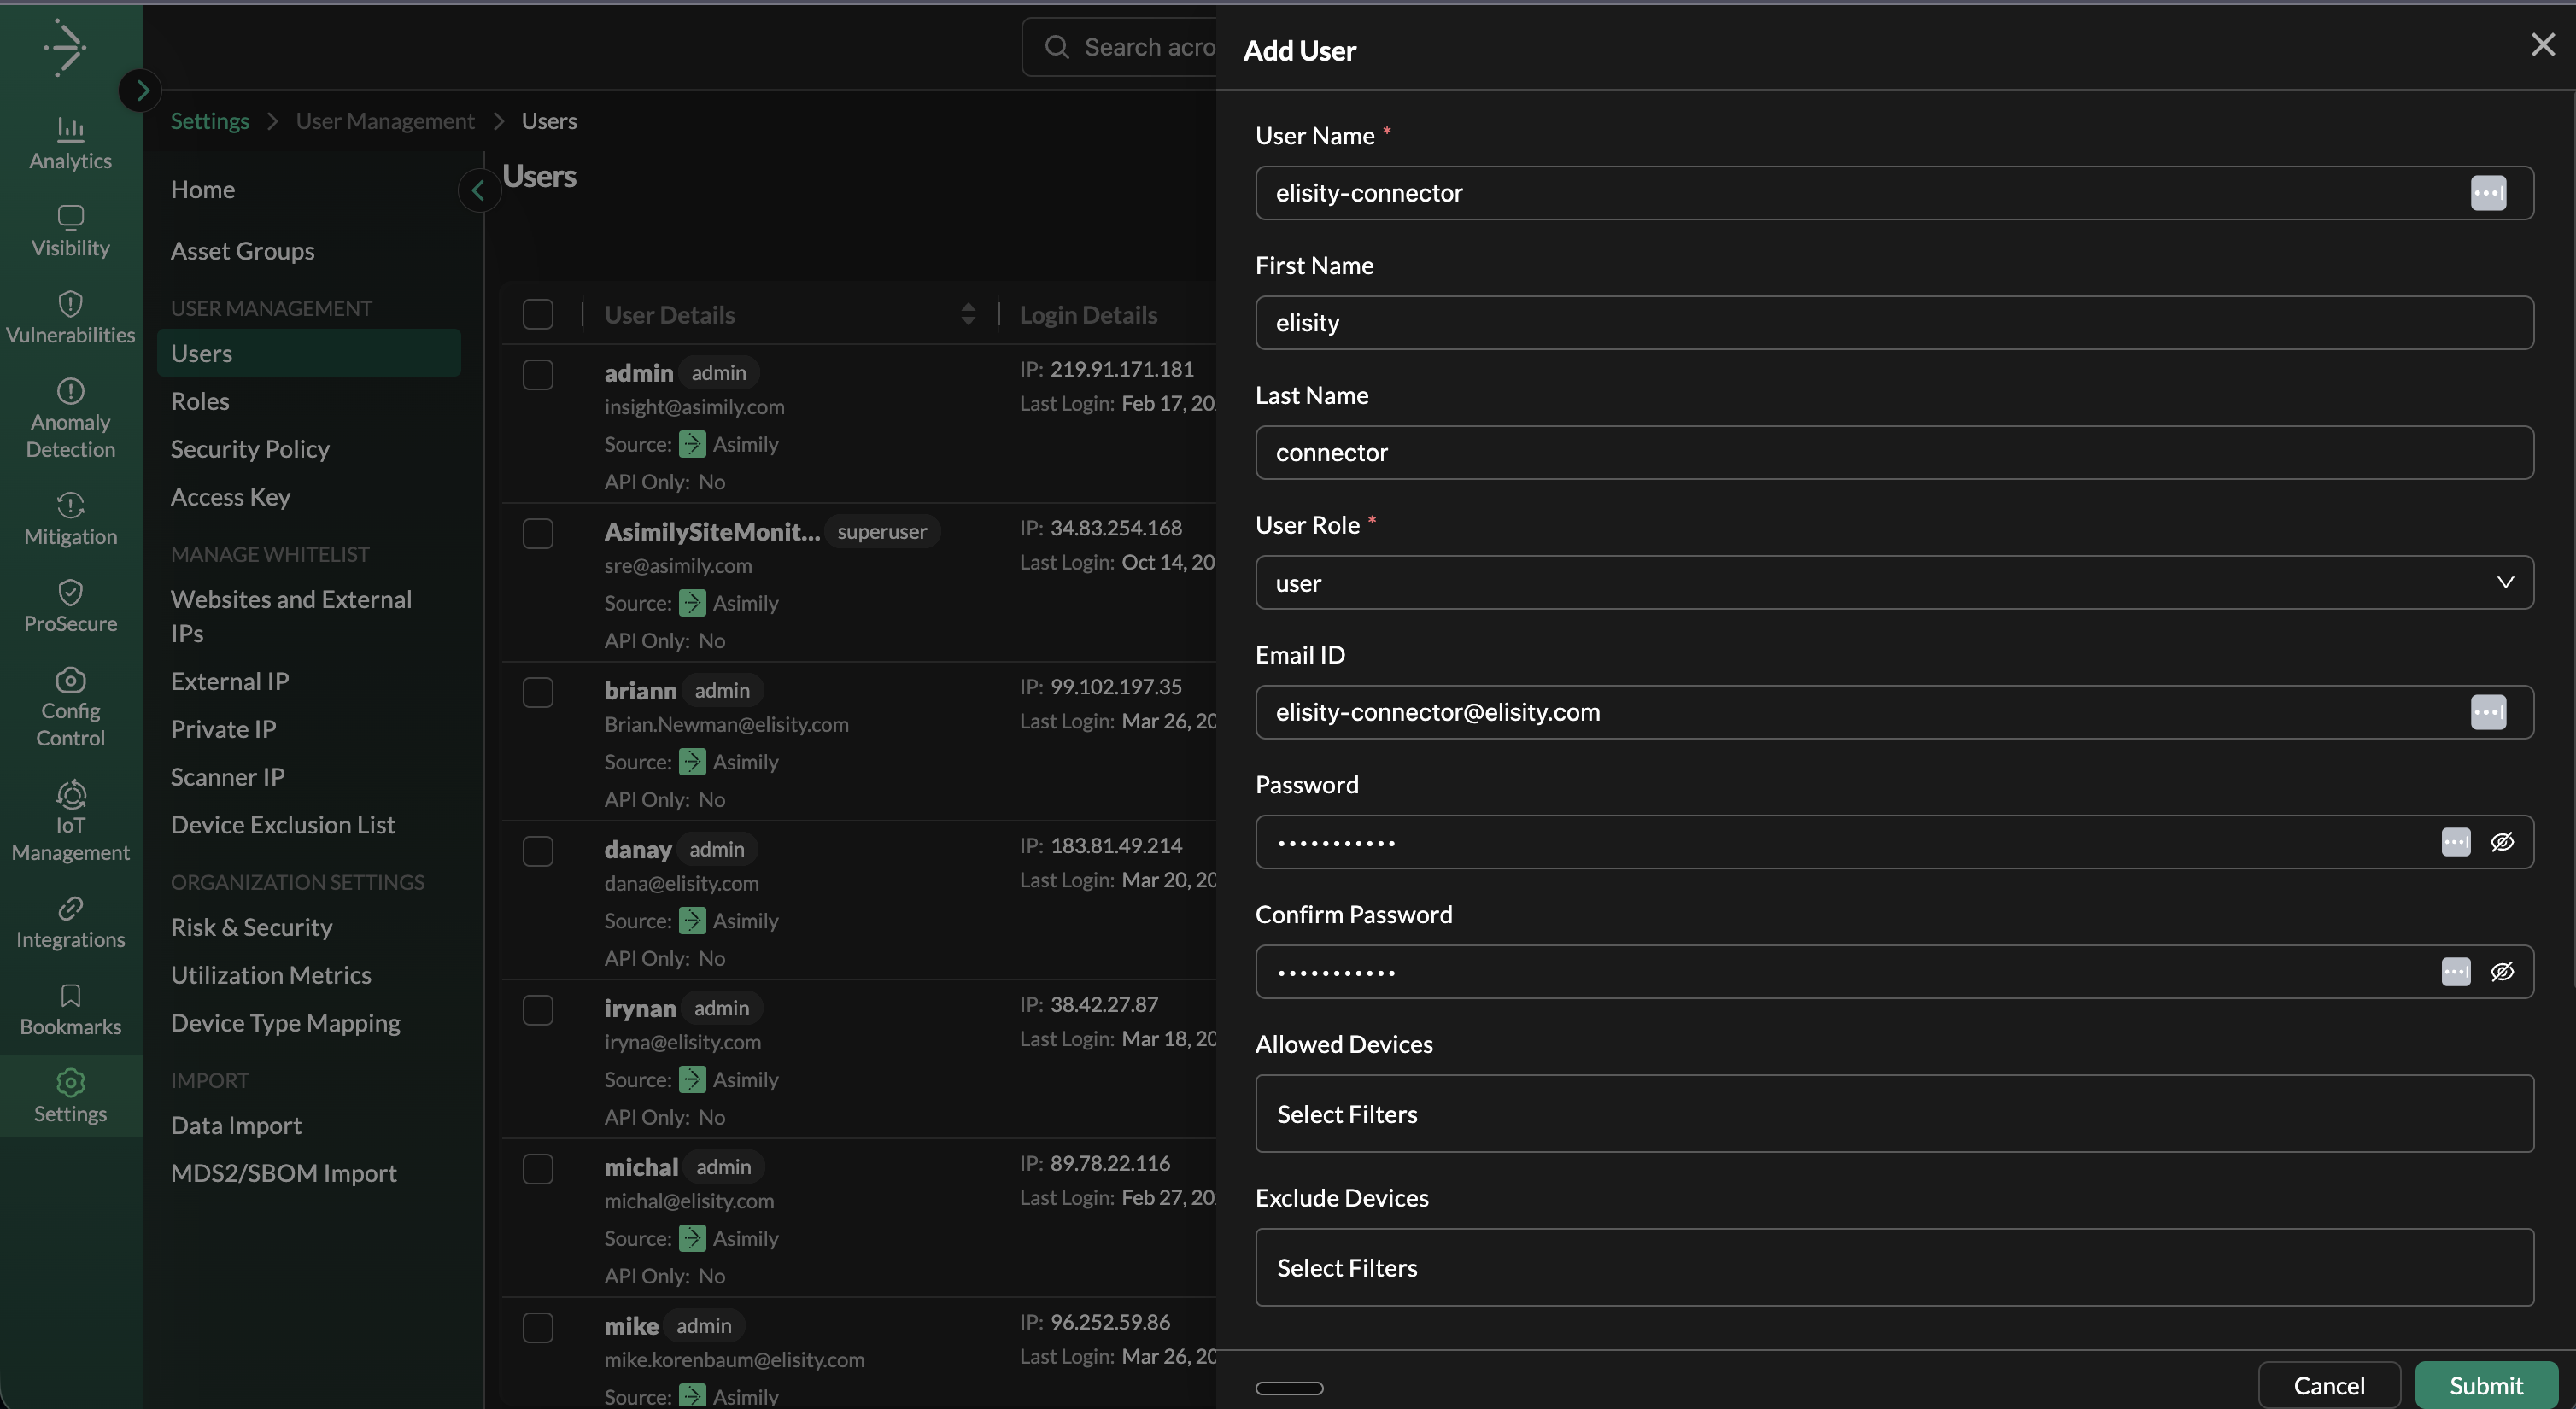Select Access Key menu item
Screen dimensions: 2576x1409
231,498
